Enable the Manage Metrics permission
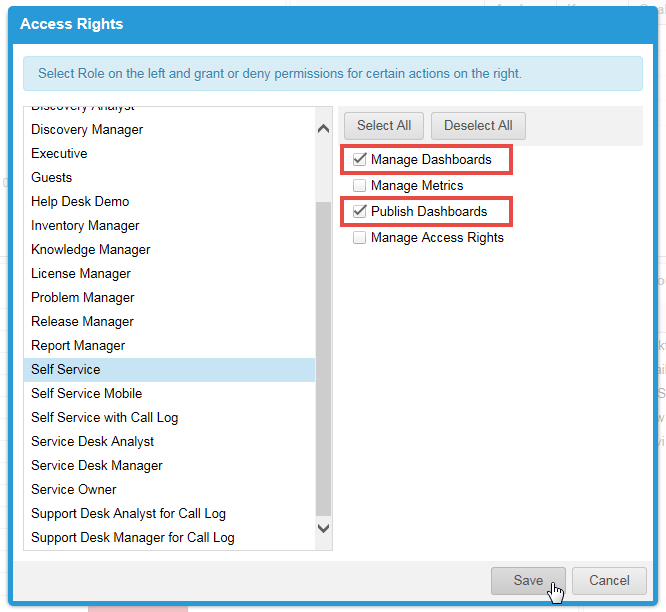Image resolution: width=666 pixels, height=612 pixels. (x=360, y=186)
